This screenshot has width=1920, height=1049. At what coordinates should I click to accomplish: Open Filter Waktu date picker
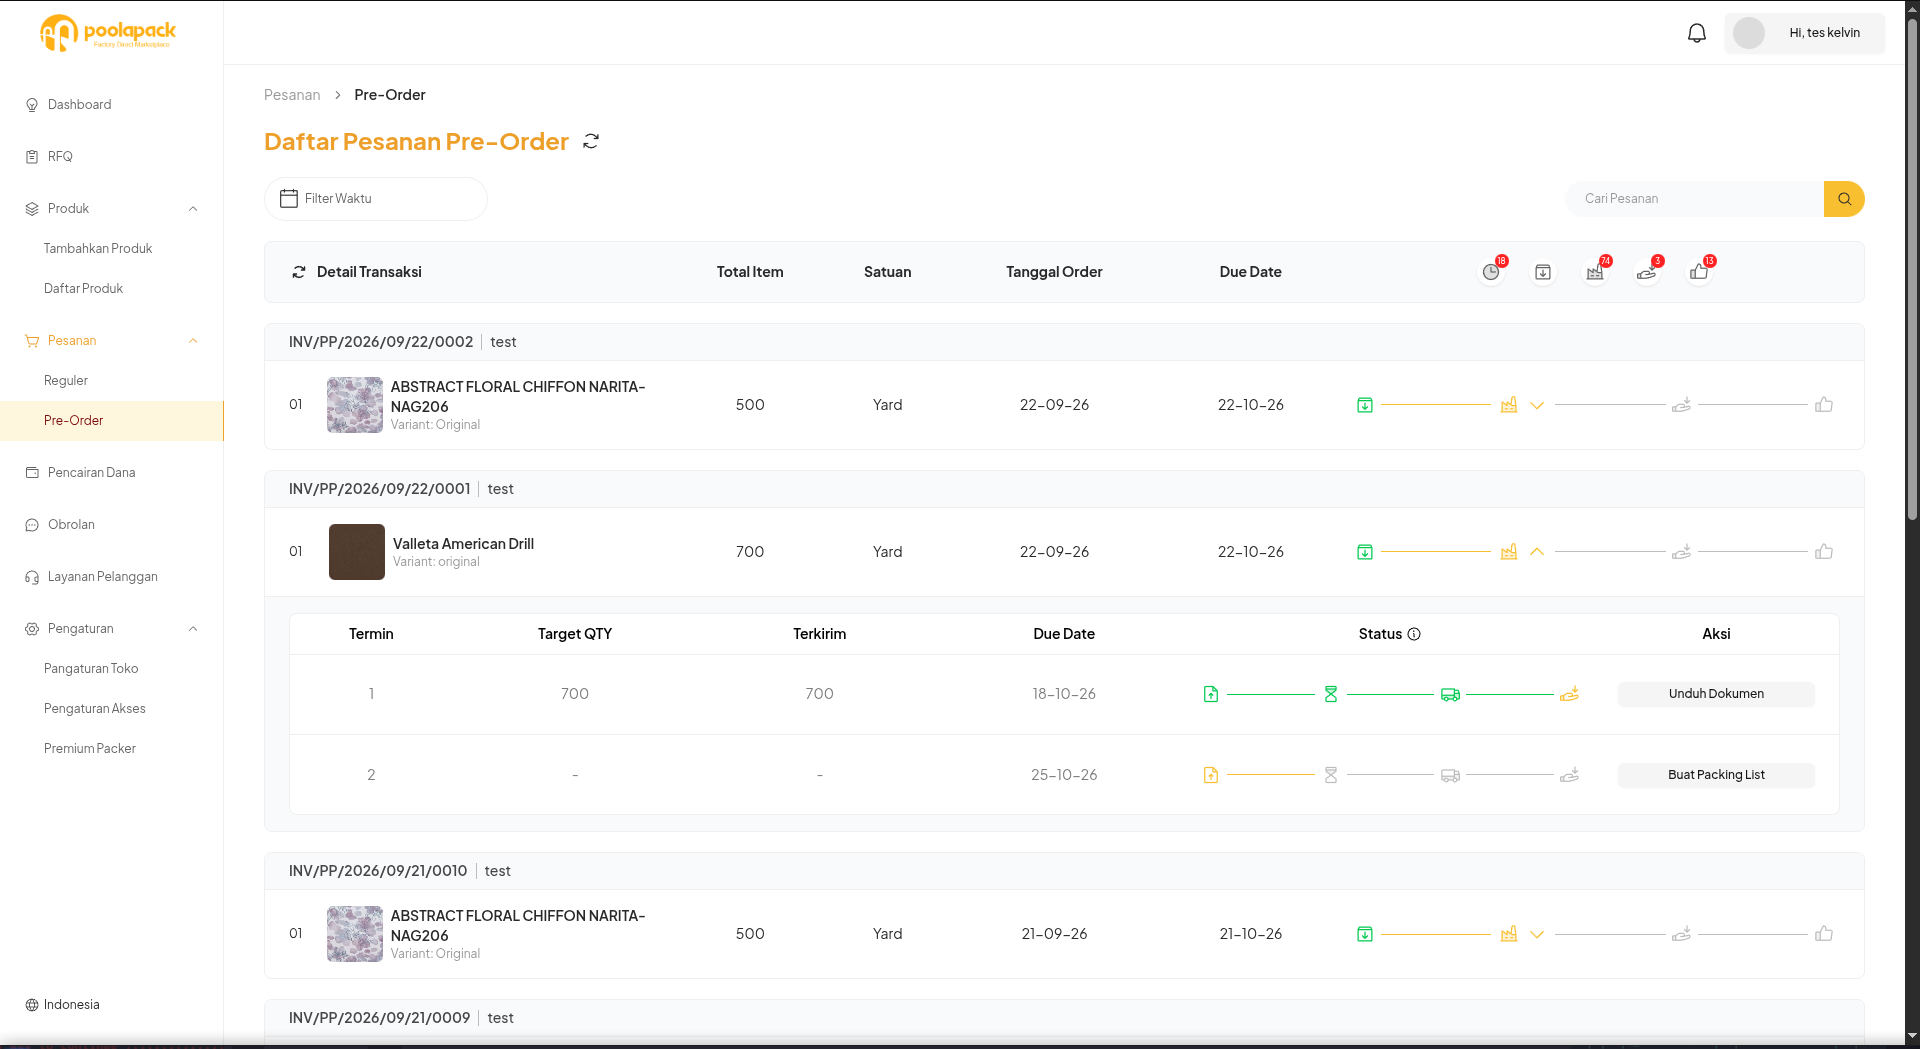coord(376,199)
